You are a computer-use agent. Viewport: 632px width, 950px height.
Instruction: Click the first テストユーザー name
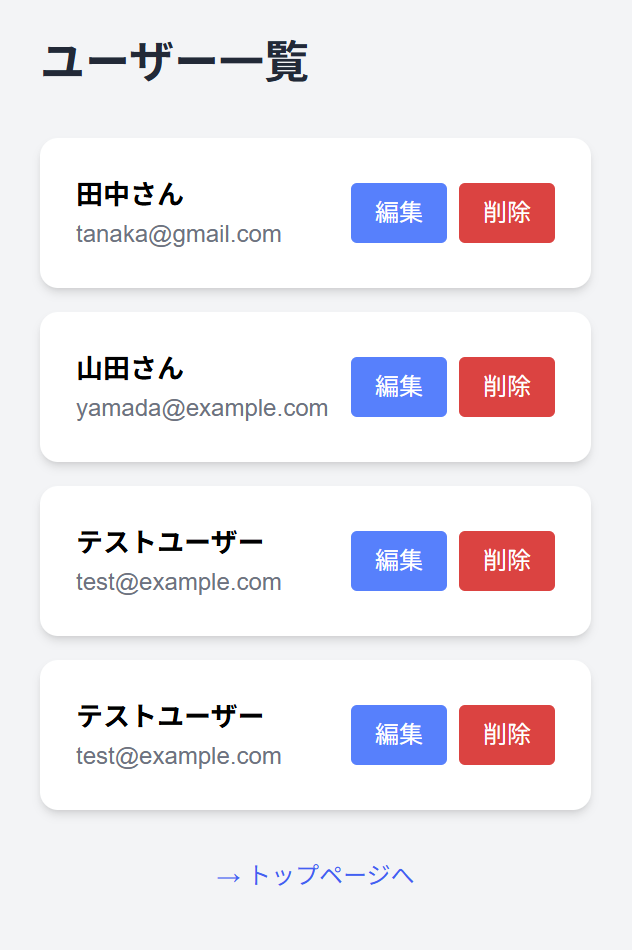170,543
